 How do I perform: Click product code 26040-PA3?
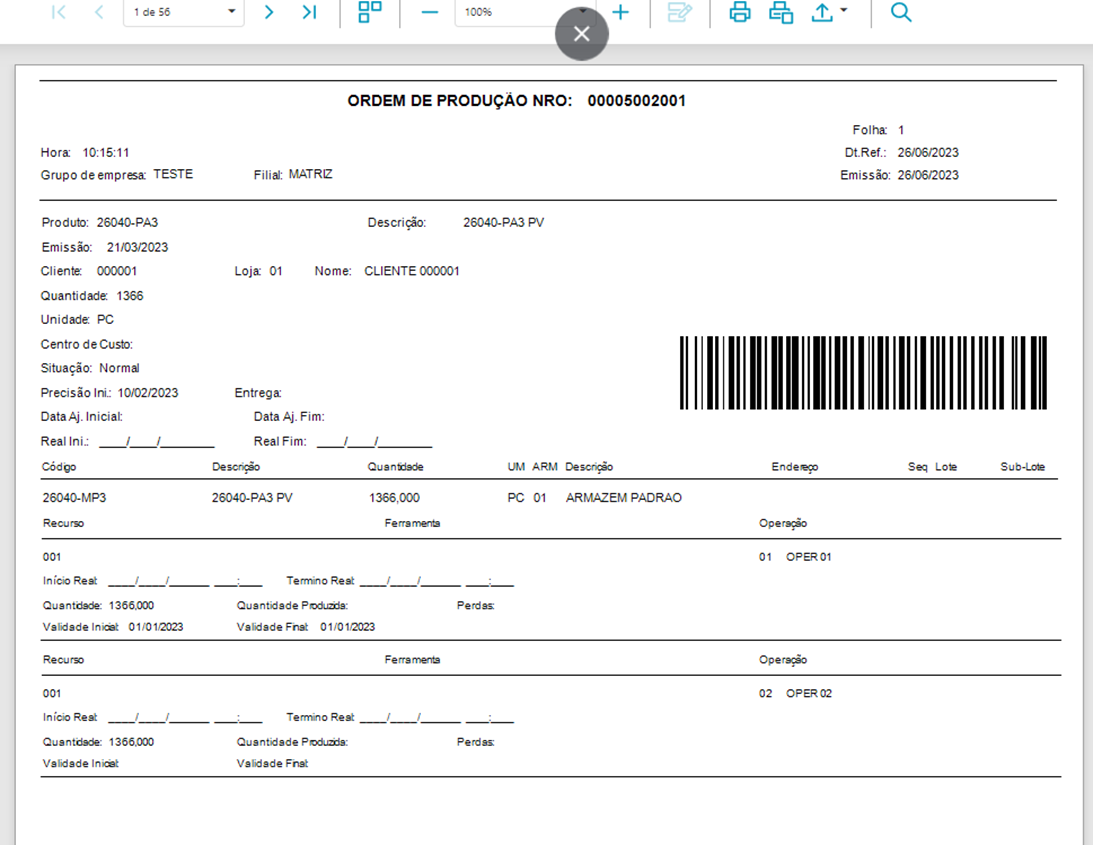(127, 222)
